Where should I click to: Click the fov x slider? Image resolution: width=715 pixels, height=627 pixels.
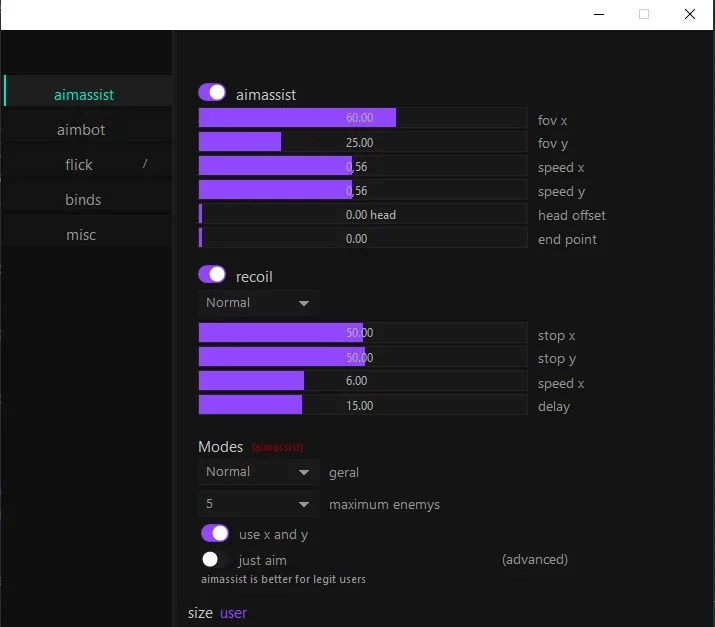[363, 118]
